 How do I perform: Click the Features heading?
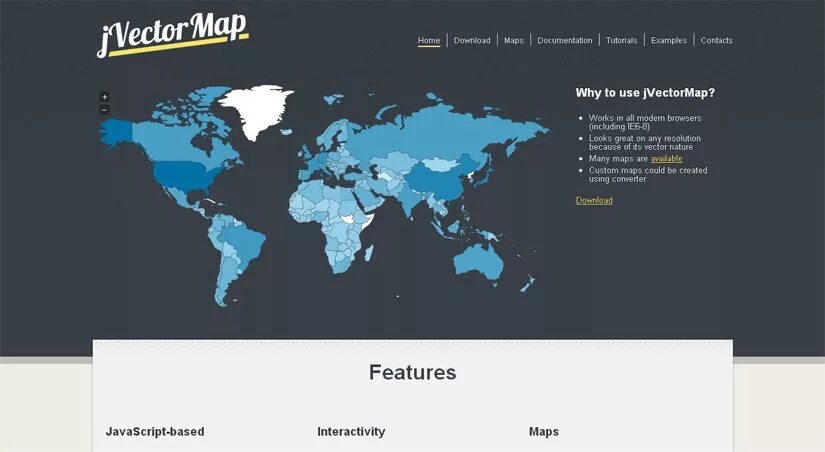click(412, 372)
